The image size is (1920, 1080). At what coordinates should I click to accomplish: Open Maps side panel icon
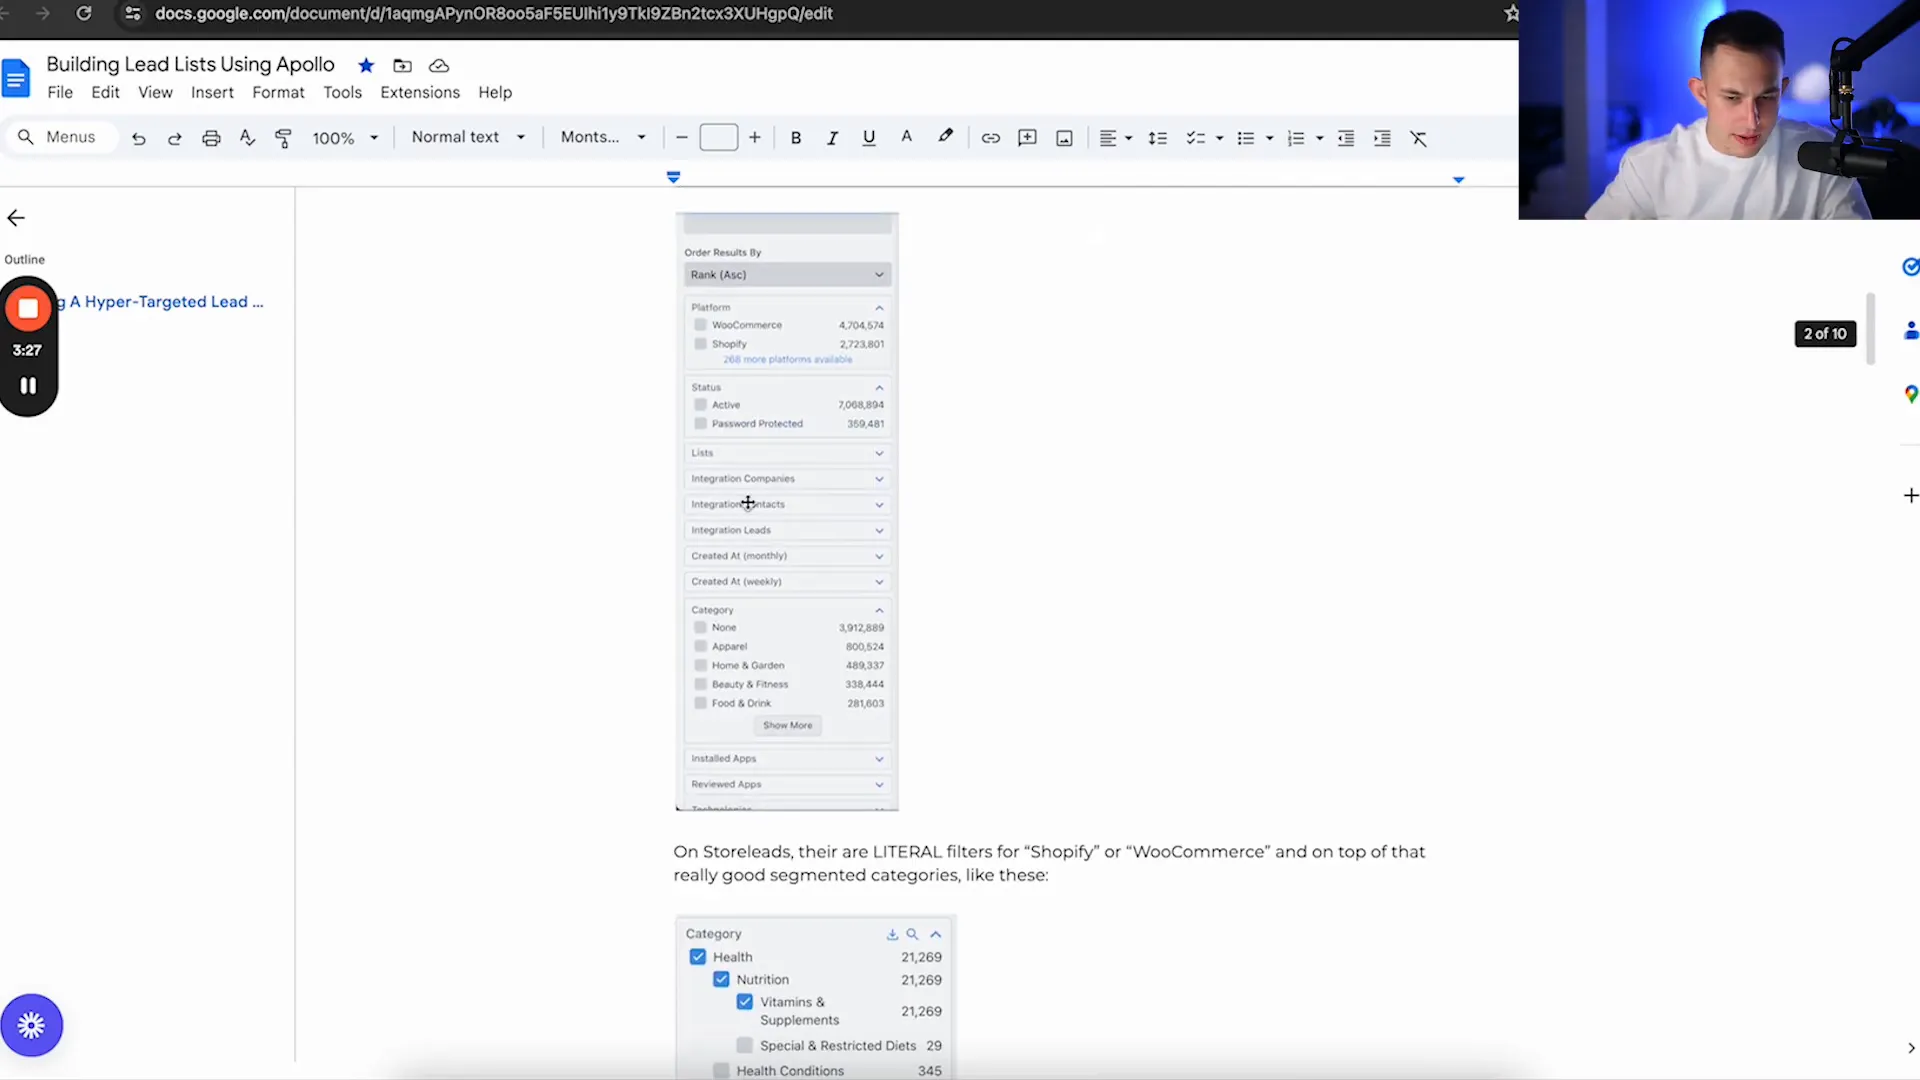click(1910, 394)
